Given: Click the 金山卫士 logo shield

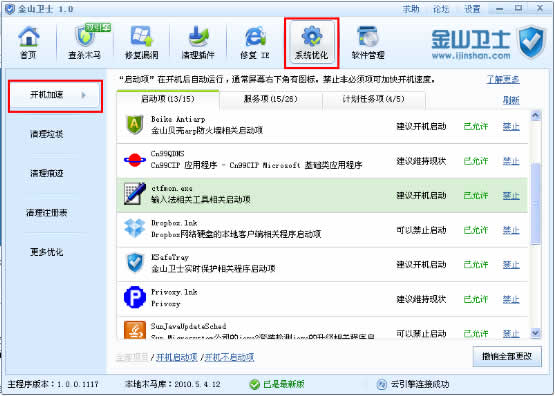Looking at the screenshot, I should (531, 42).
